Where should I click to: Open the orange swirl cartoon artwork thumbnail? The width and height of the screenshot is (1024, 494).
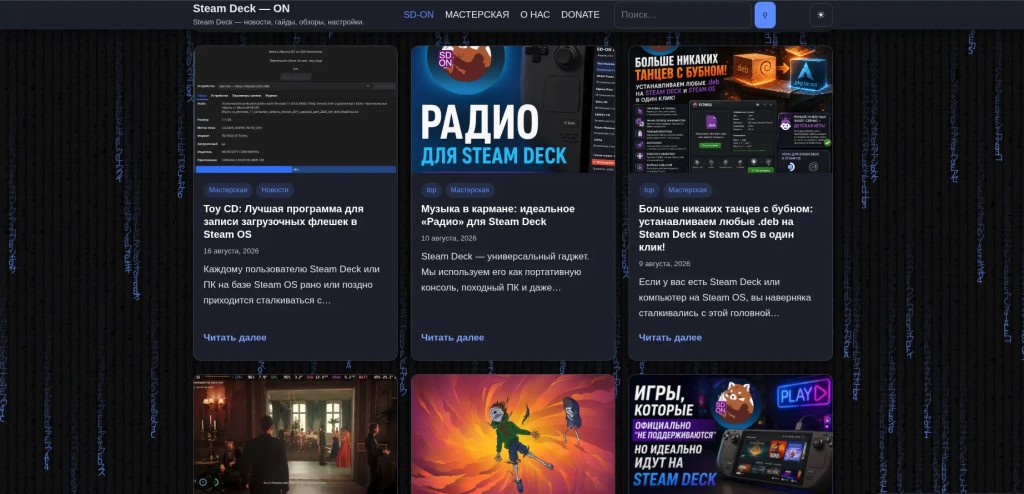click(x=513, y=434)
